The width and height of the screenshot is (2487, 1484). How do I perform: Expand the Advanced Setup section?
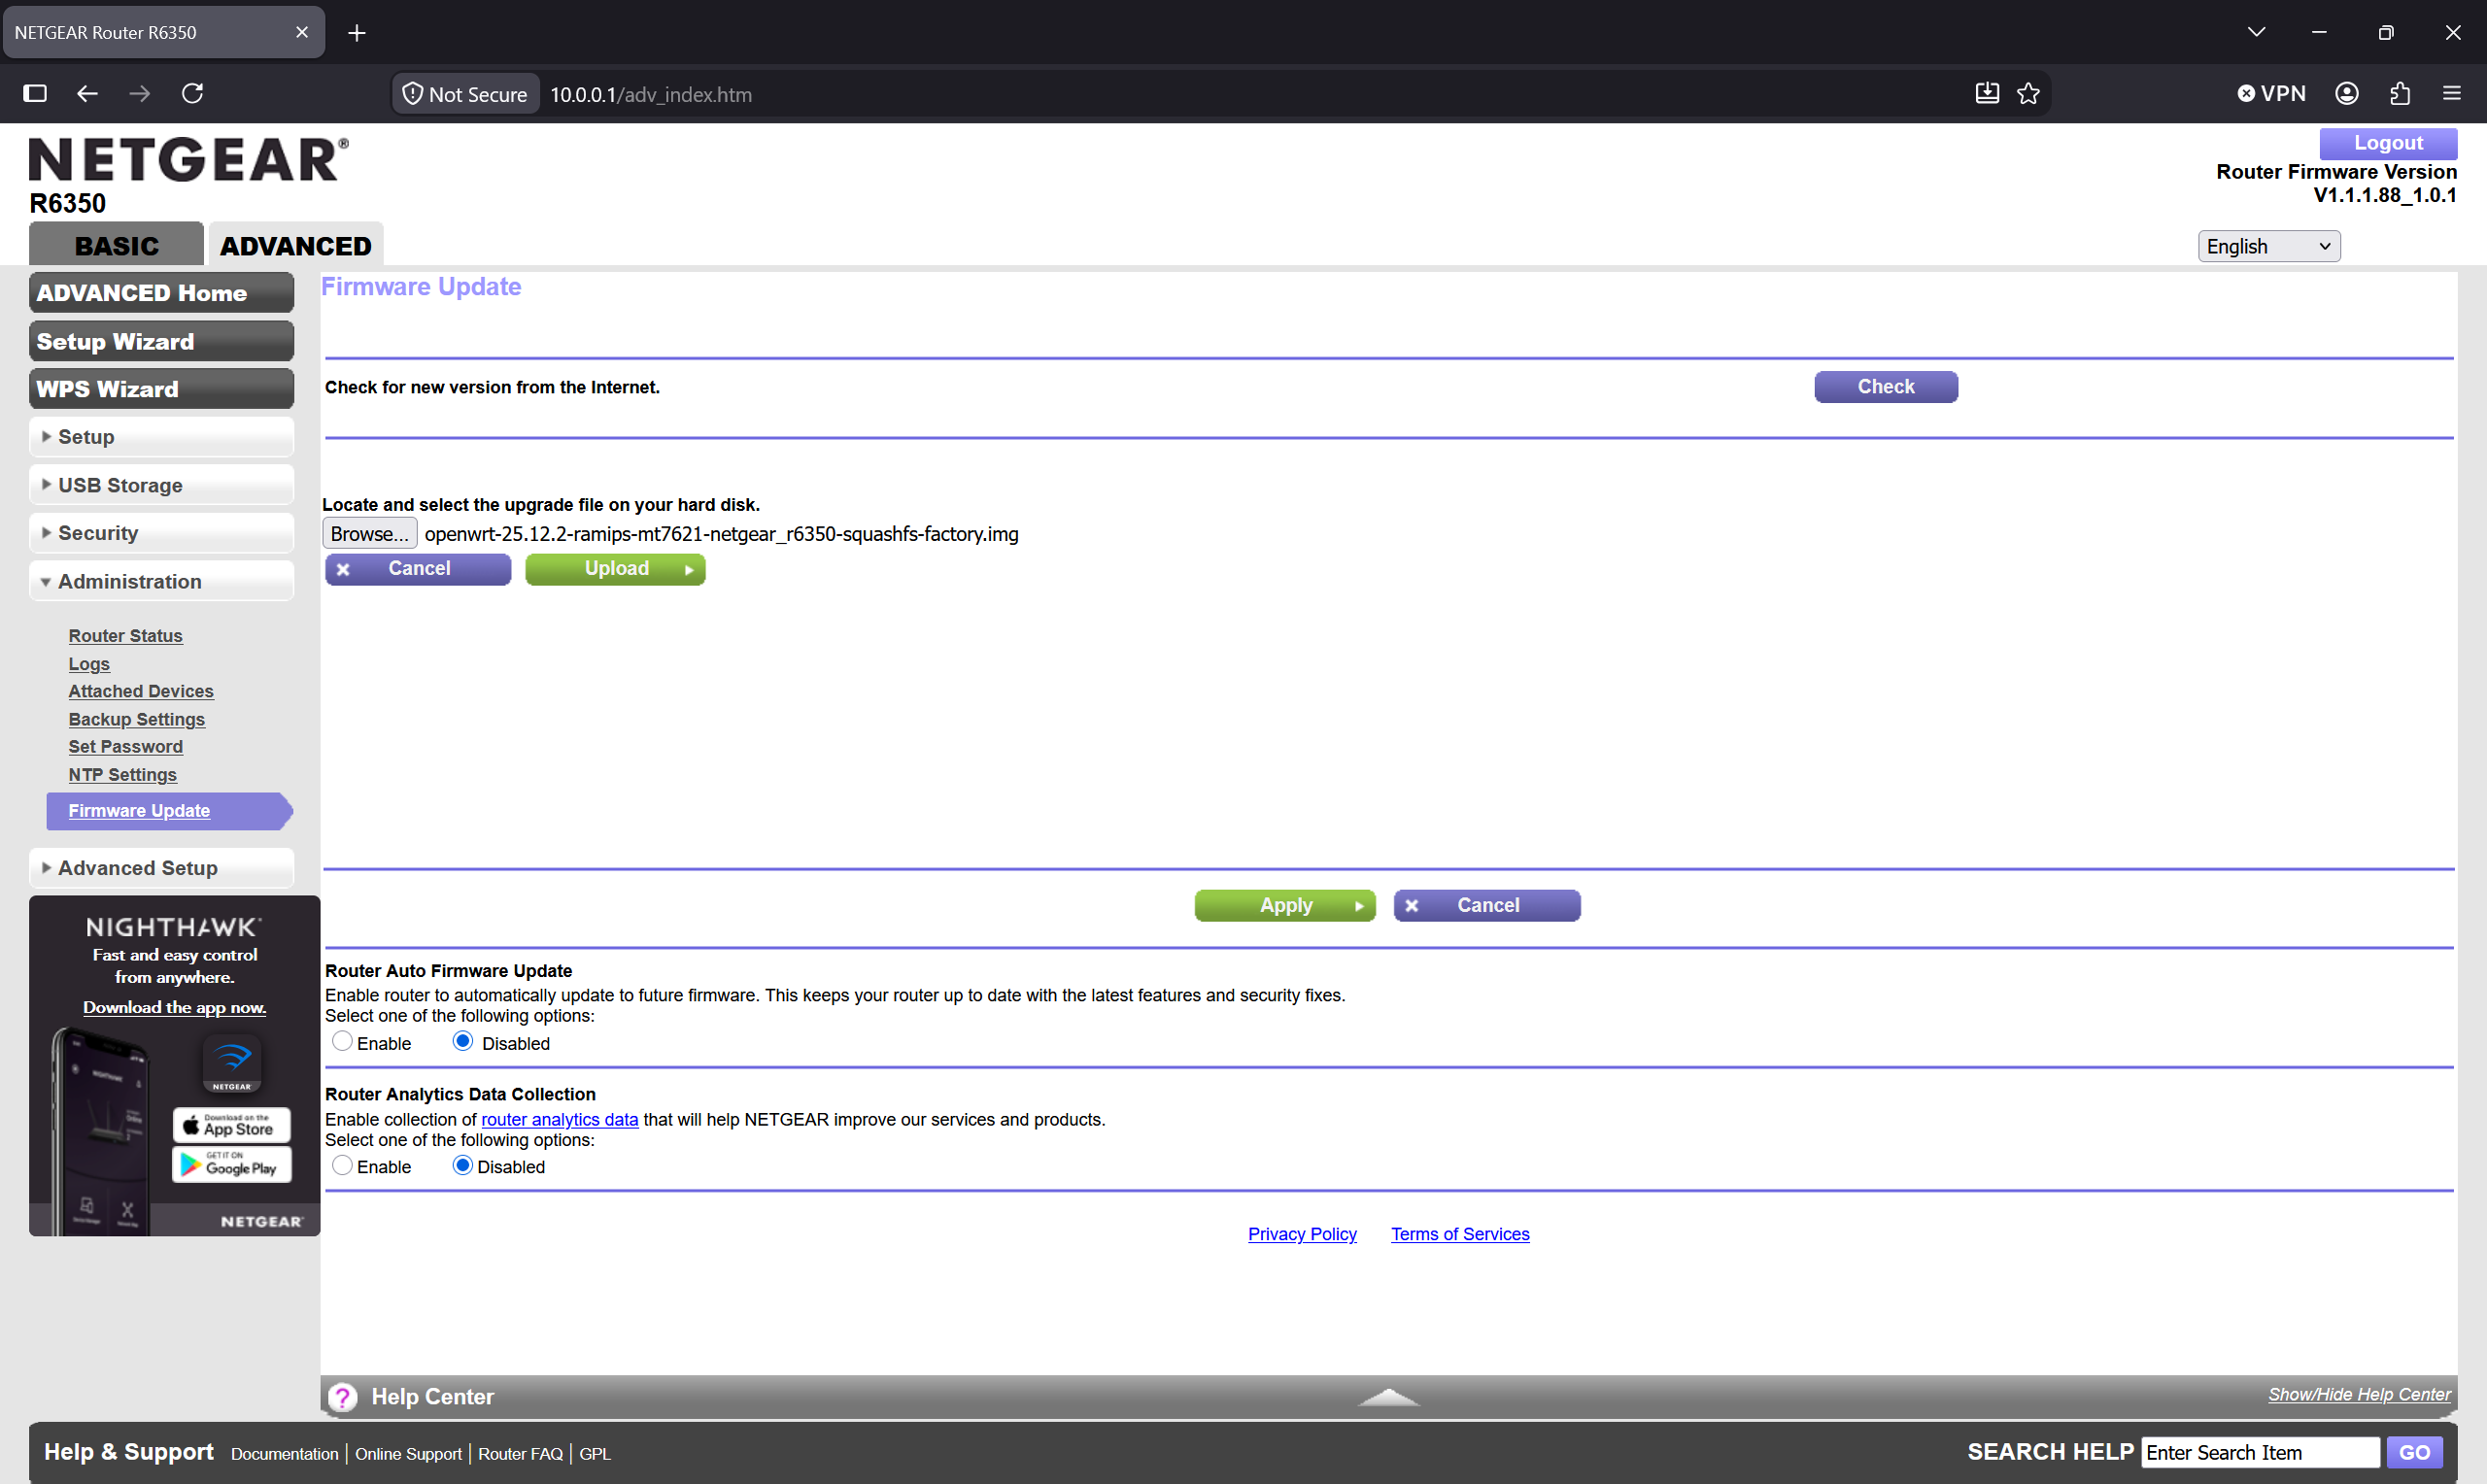tap(162, 868)
